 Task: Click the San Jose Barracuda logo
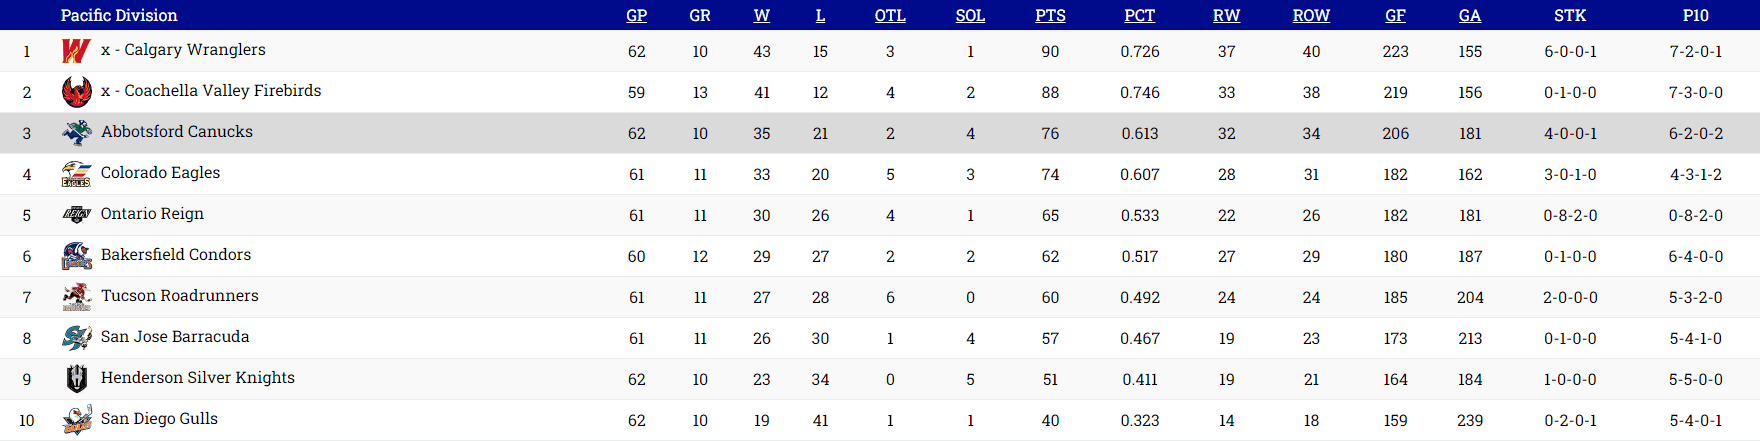[76, 338]
